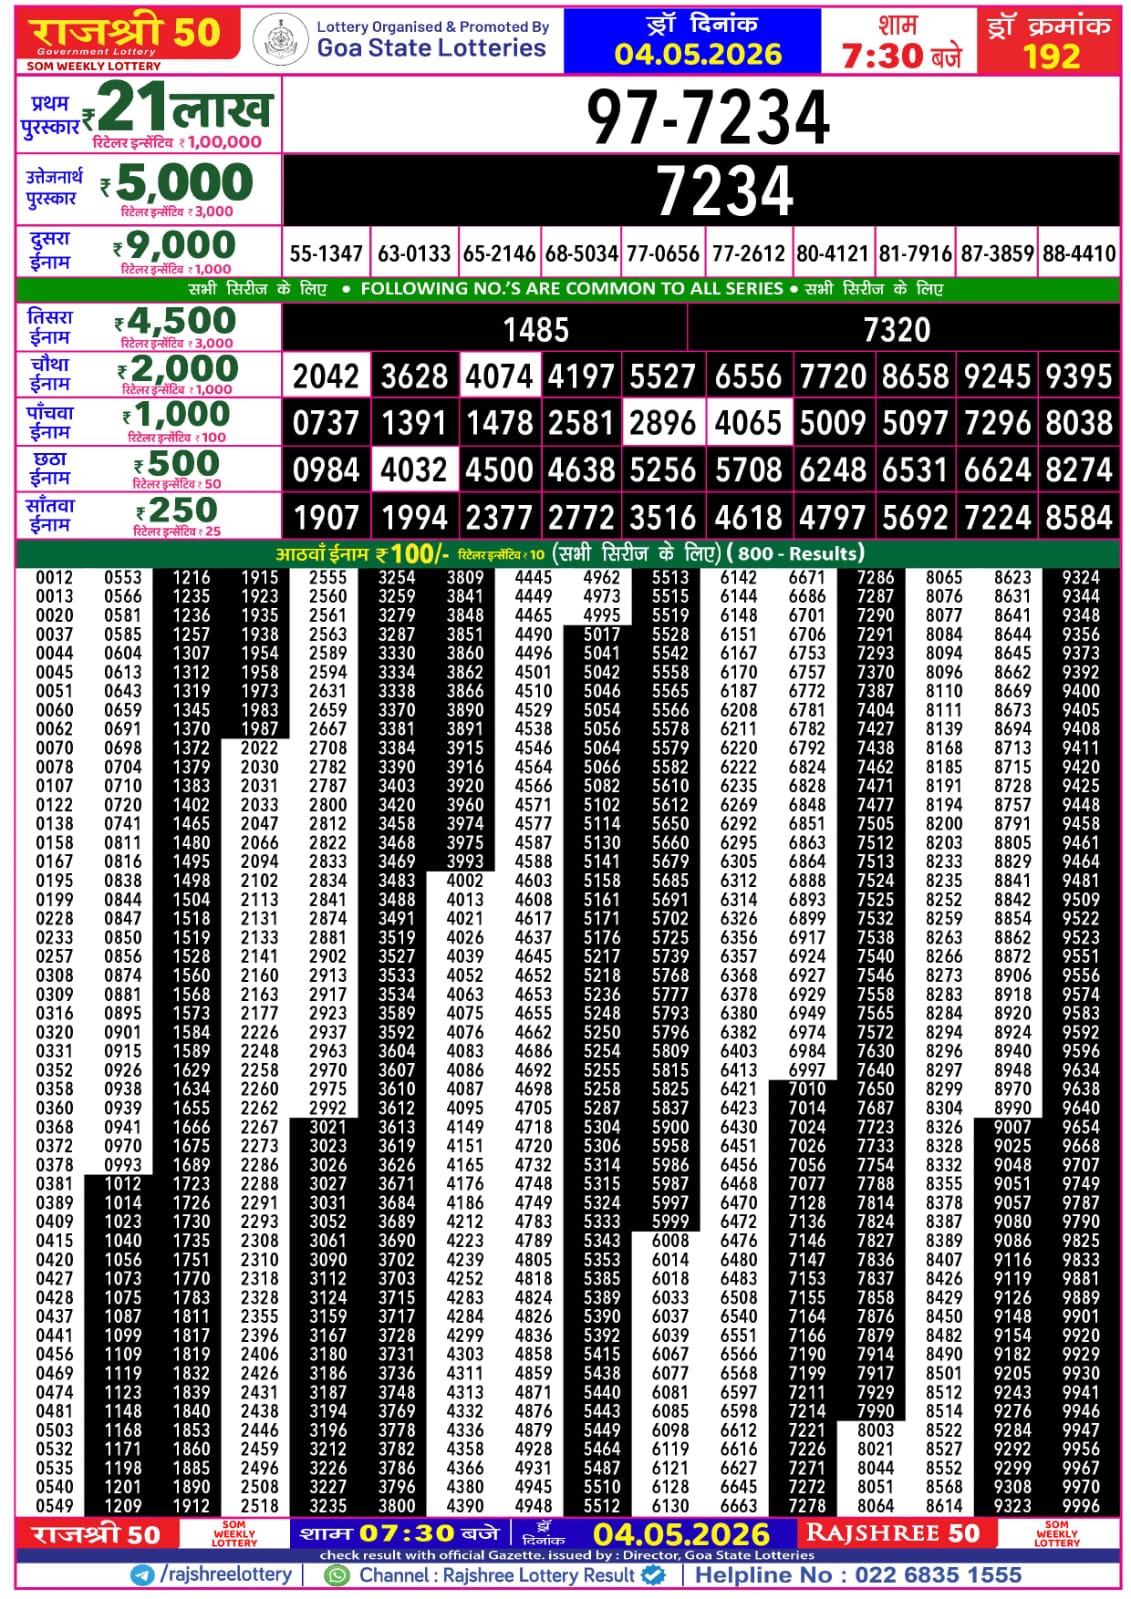The width and height of the screenshot is (1131, 1599).
Task: Select fifth prize number 4065
Action: tap(748, 423)
